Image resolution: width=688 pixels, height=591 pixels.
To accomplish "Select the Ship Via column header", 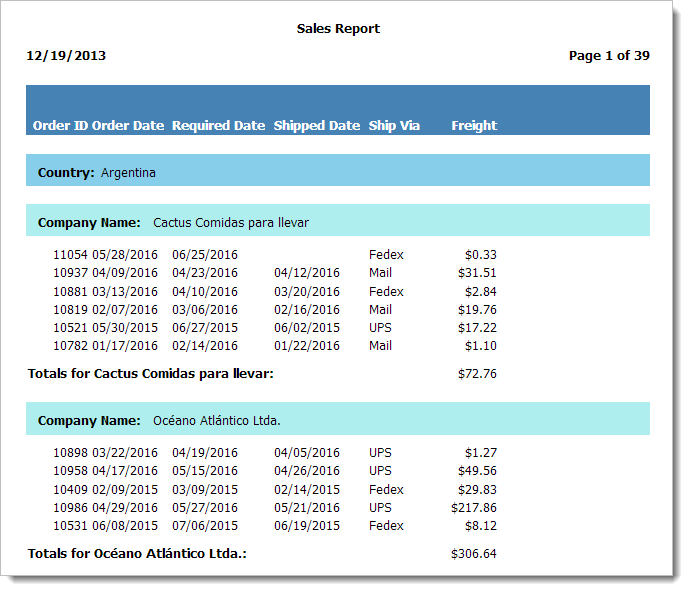I will pos(394,126).
